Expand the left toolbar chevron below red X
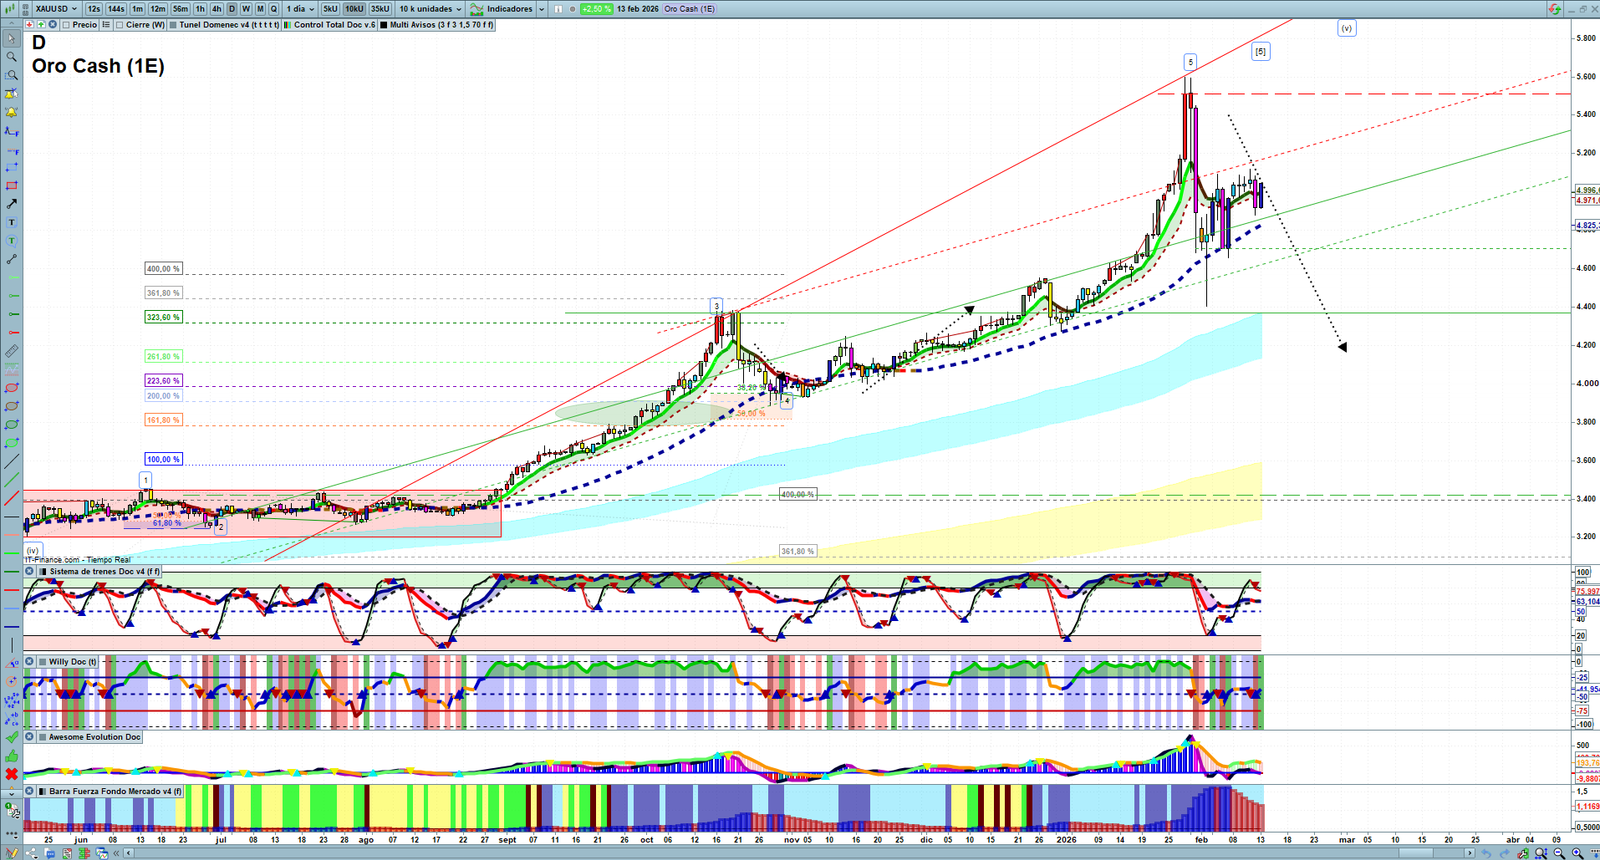 tap(11, 792)
